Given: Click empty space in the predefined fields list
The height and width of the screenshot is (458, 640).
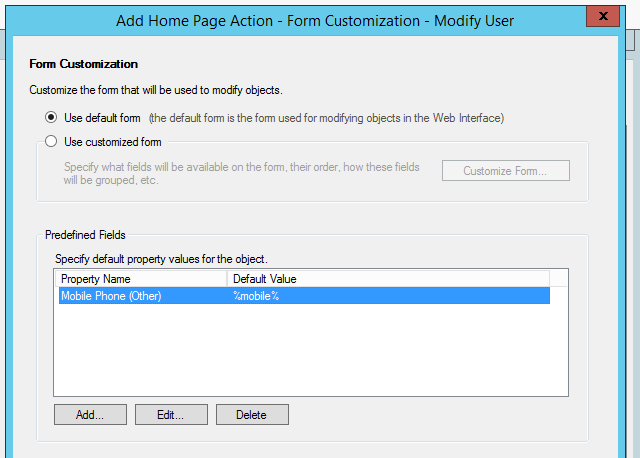Looking at the screenshot, I should click(310, 349).
